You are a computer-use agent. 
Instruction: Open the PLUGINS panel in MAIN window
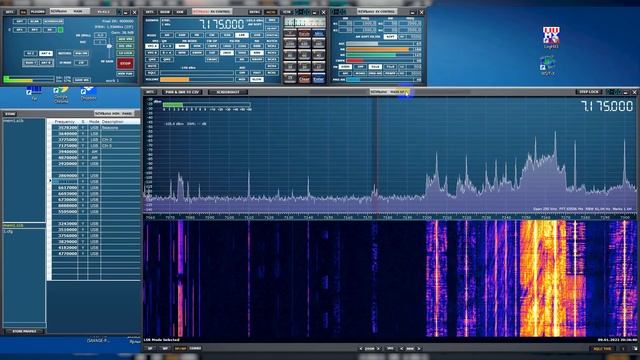(x=38, y=12)
